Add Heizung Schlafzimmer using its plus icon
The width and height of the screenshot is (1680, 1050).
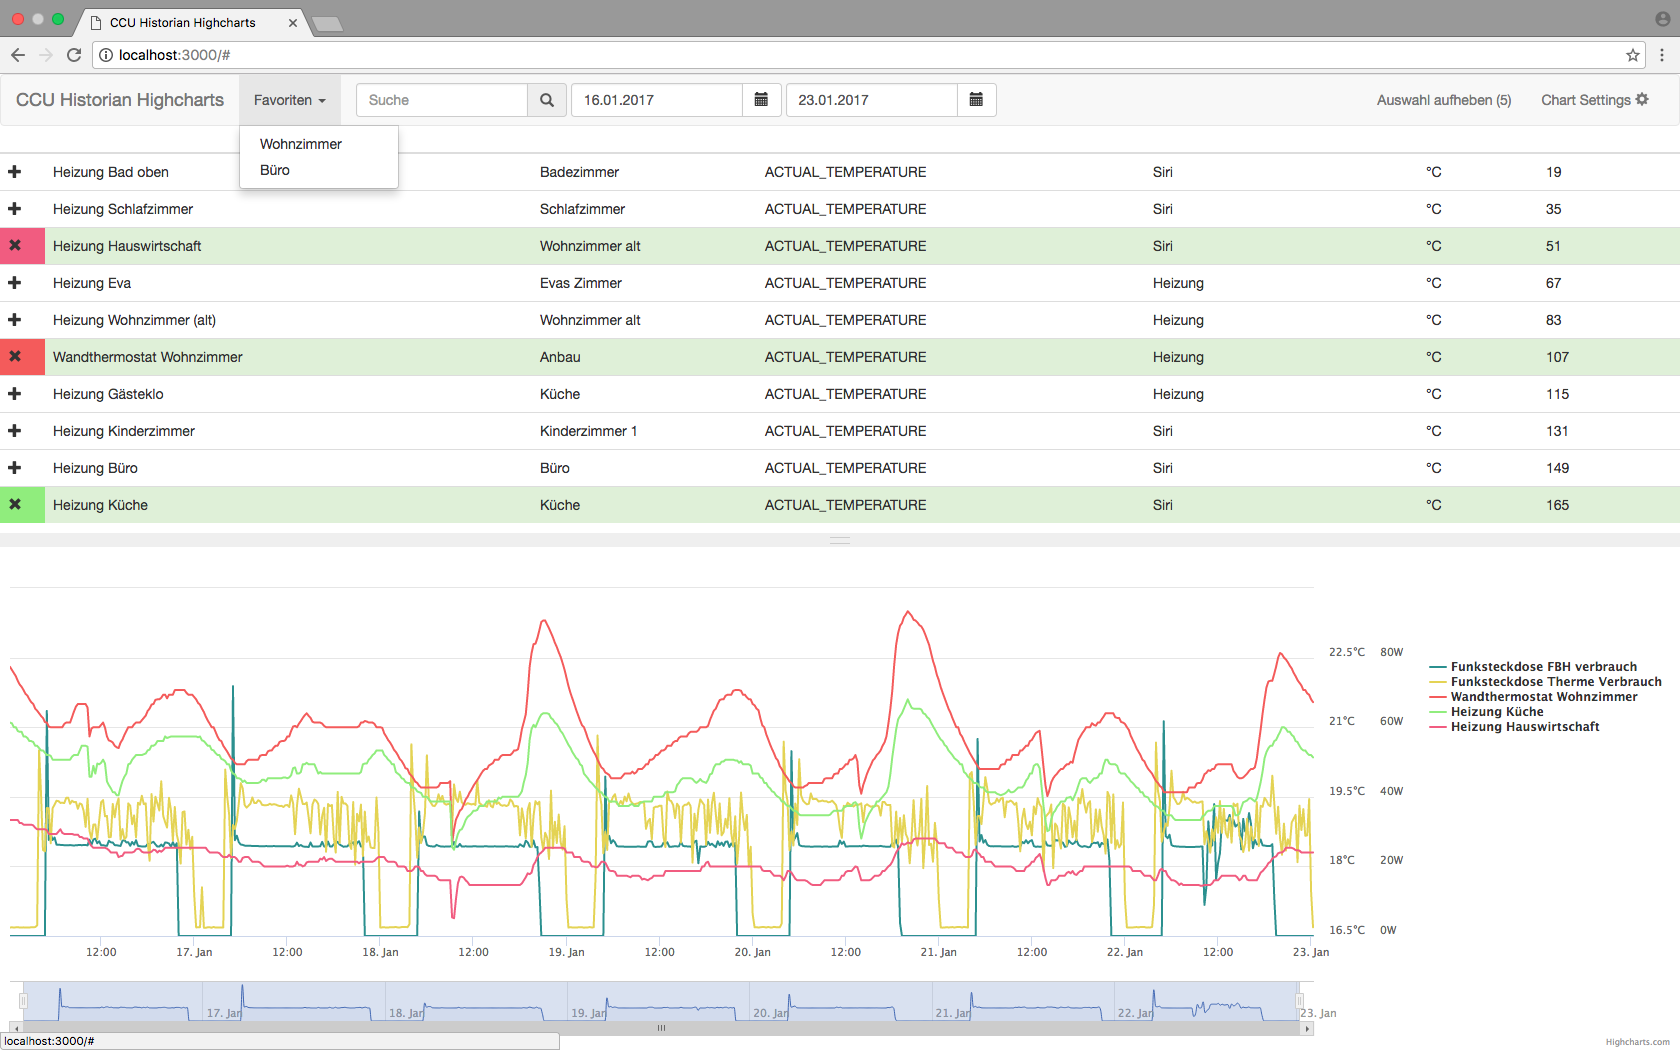(14, 208)
